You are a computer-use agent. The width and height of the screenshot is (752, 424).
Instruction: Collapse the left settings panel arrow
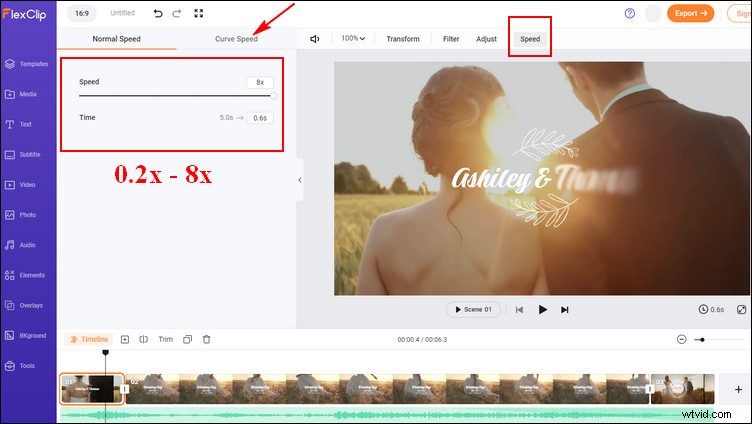[300, 180]
